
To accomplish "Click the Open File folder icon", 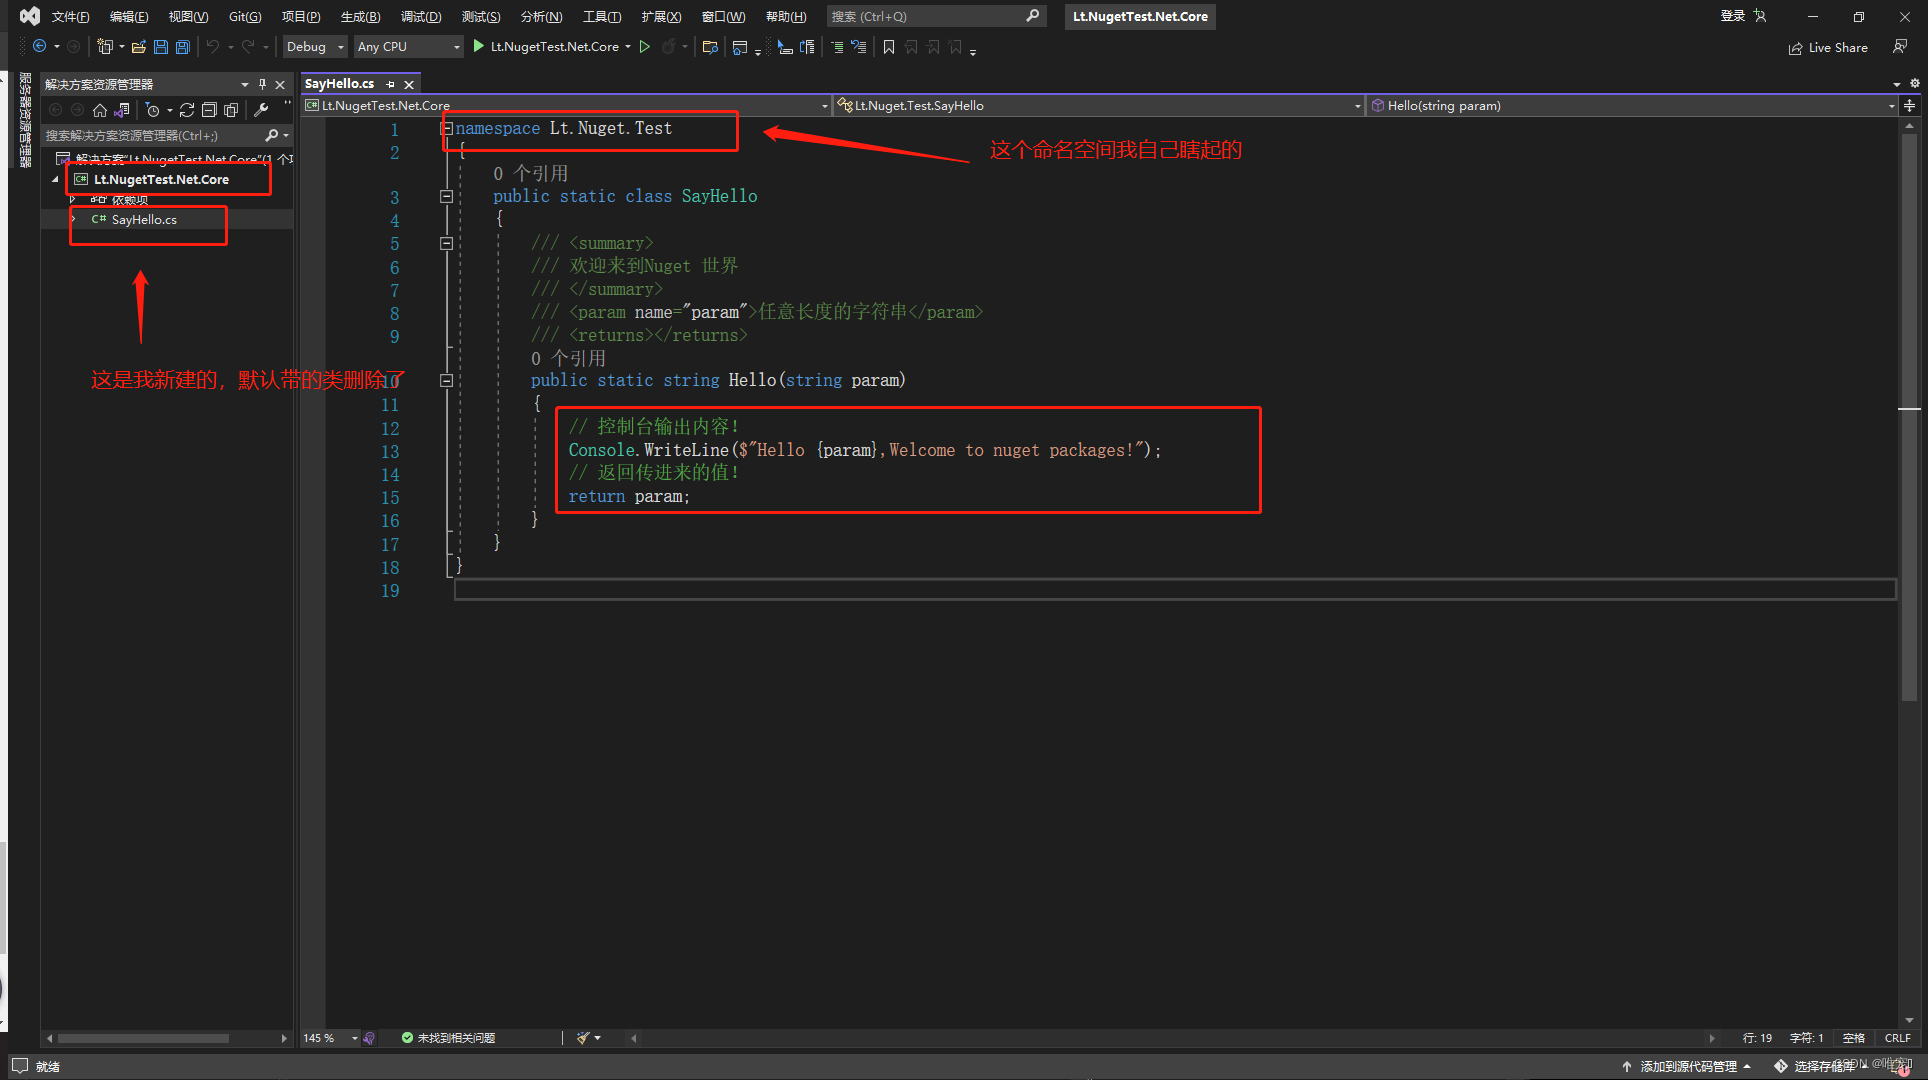I will (139, 47).
